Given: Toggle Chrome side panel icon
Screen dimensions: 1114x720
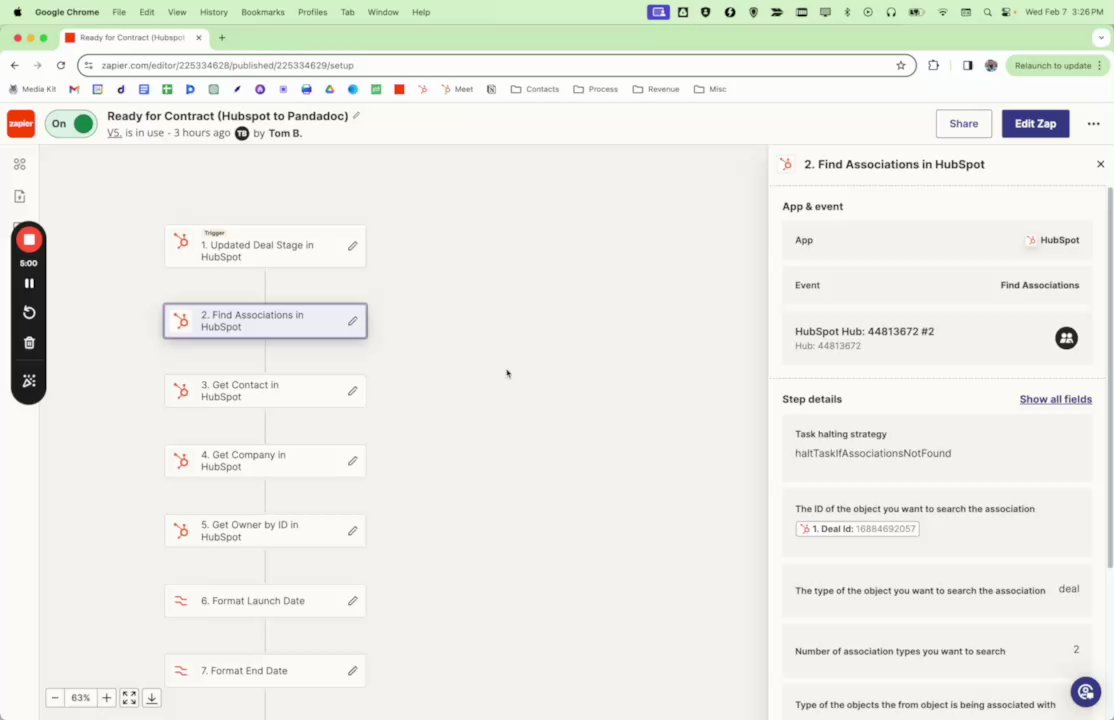Looking at the screenshot, I should (967, 65).
